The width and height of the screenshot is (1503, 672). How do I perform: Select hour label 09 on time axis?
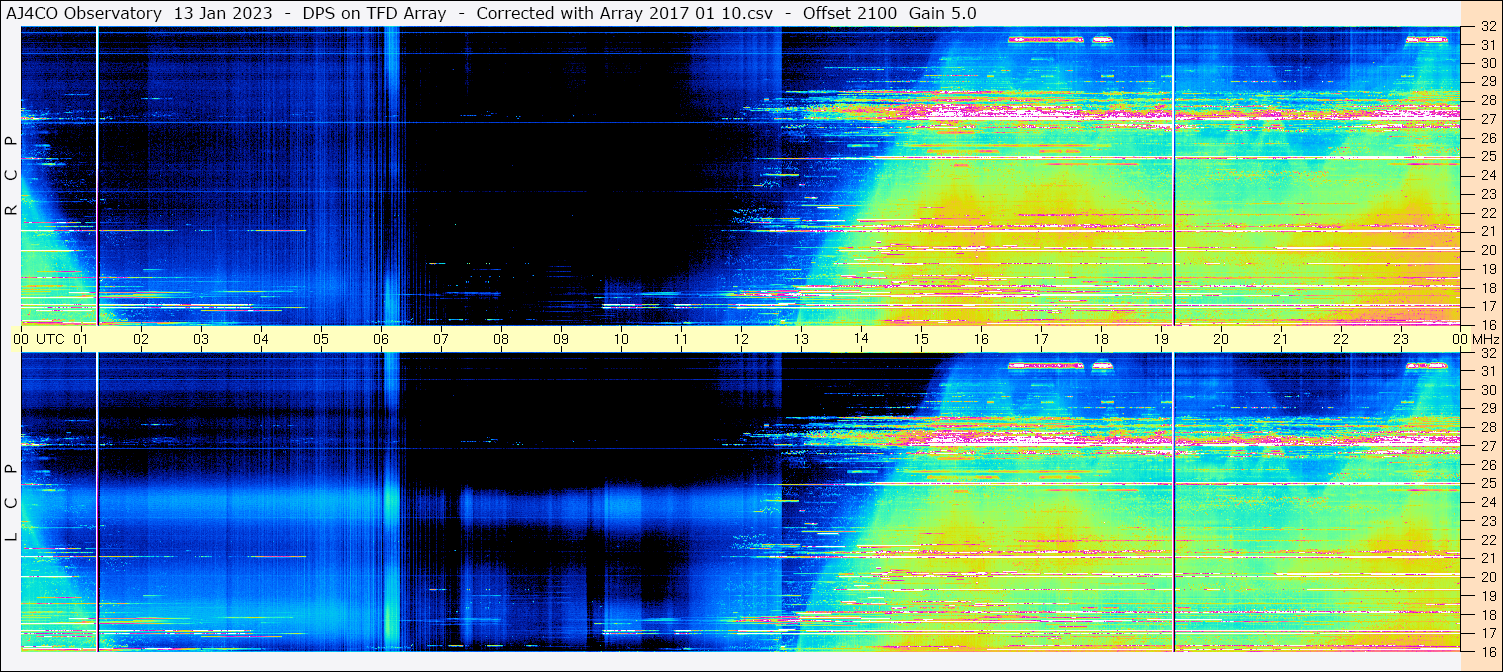[x=561, y=339]
